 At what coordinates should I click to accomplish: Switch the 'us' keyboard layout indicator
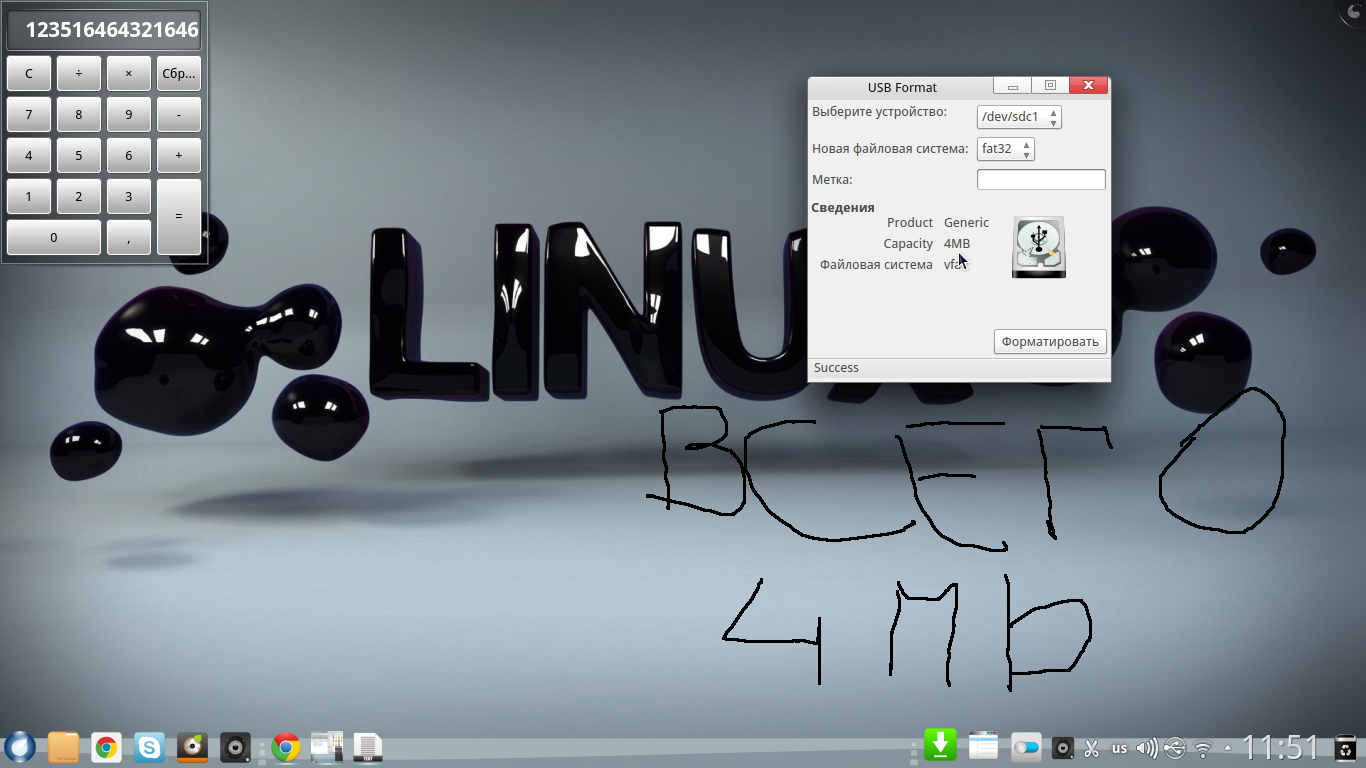(x=1119, y=747)
